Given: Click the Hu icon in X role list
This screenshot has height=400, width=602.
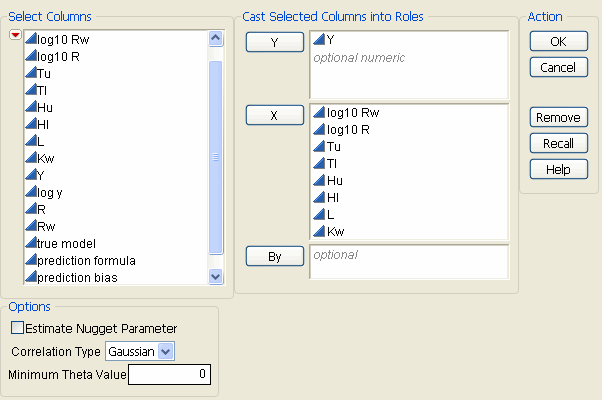Looking at the screenshot, I should [319, 180].
